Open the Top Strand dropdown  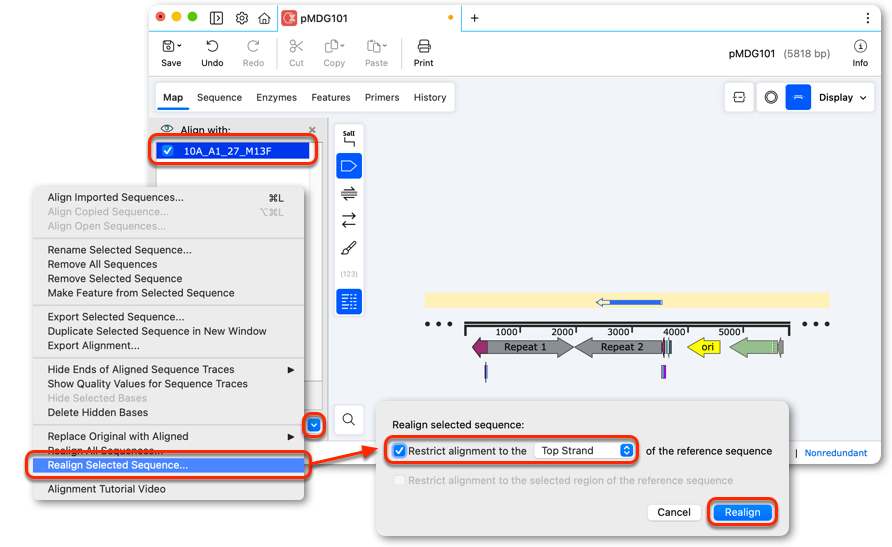coord(584,451)
